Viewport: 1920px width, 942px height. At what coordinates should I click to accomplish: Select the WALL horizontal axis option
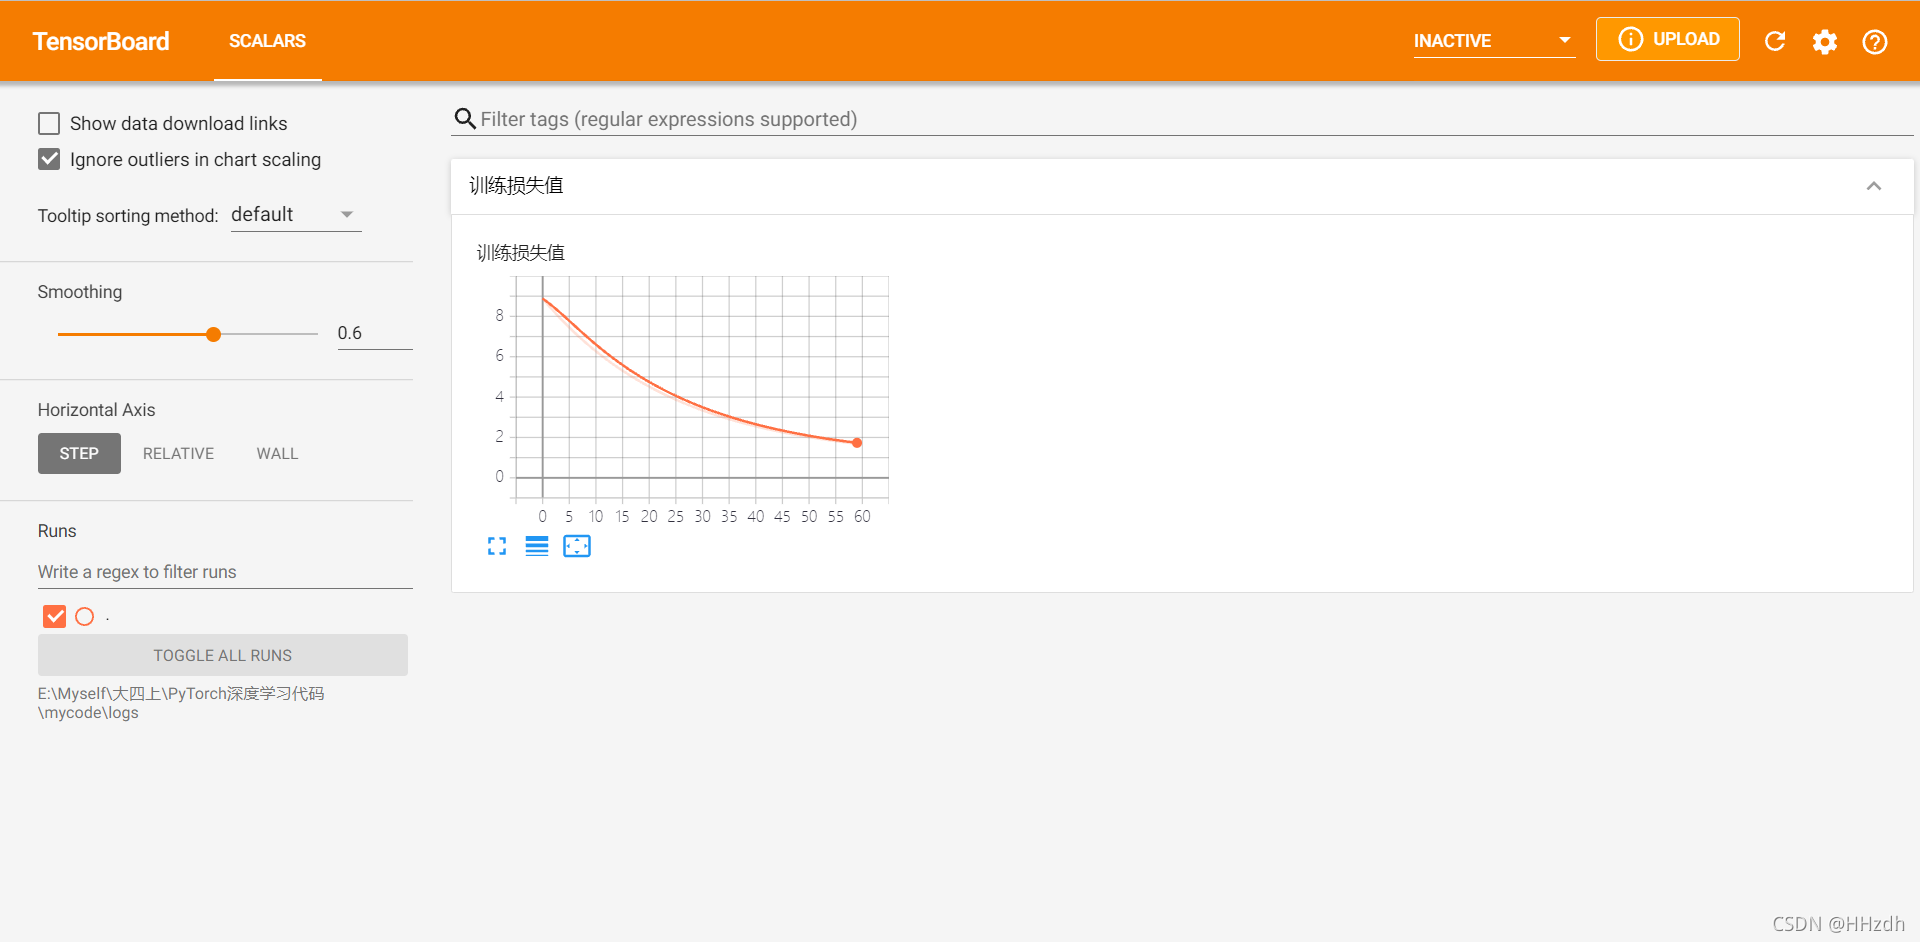277,453
